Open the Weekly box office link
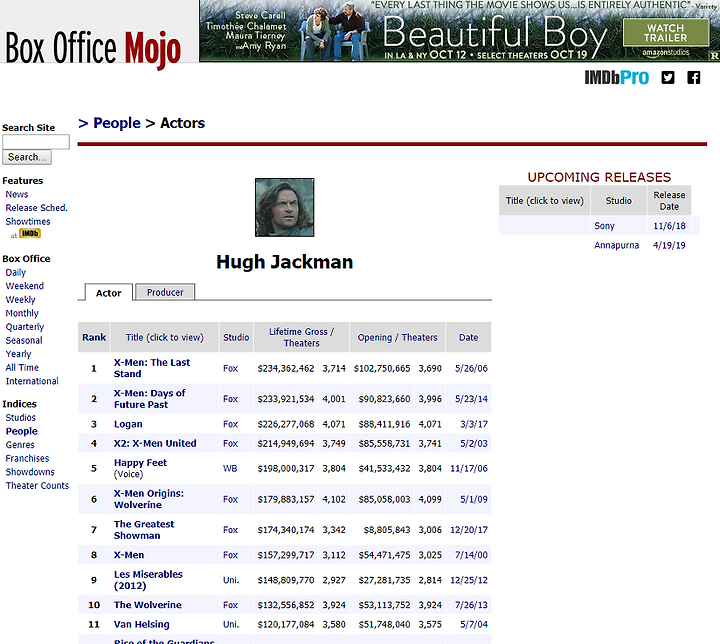The image size is (720, 644). [x=20, y=299]
